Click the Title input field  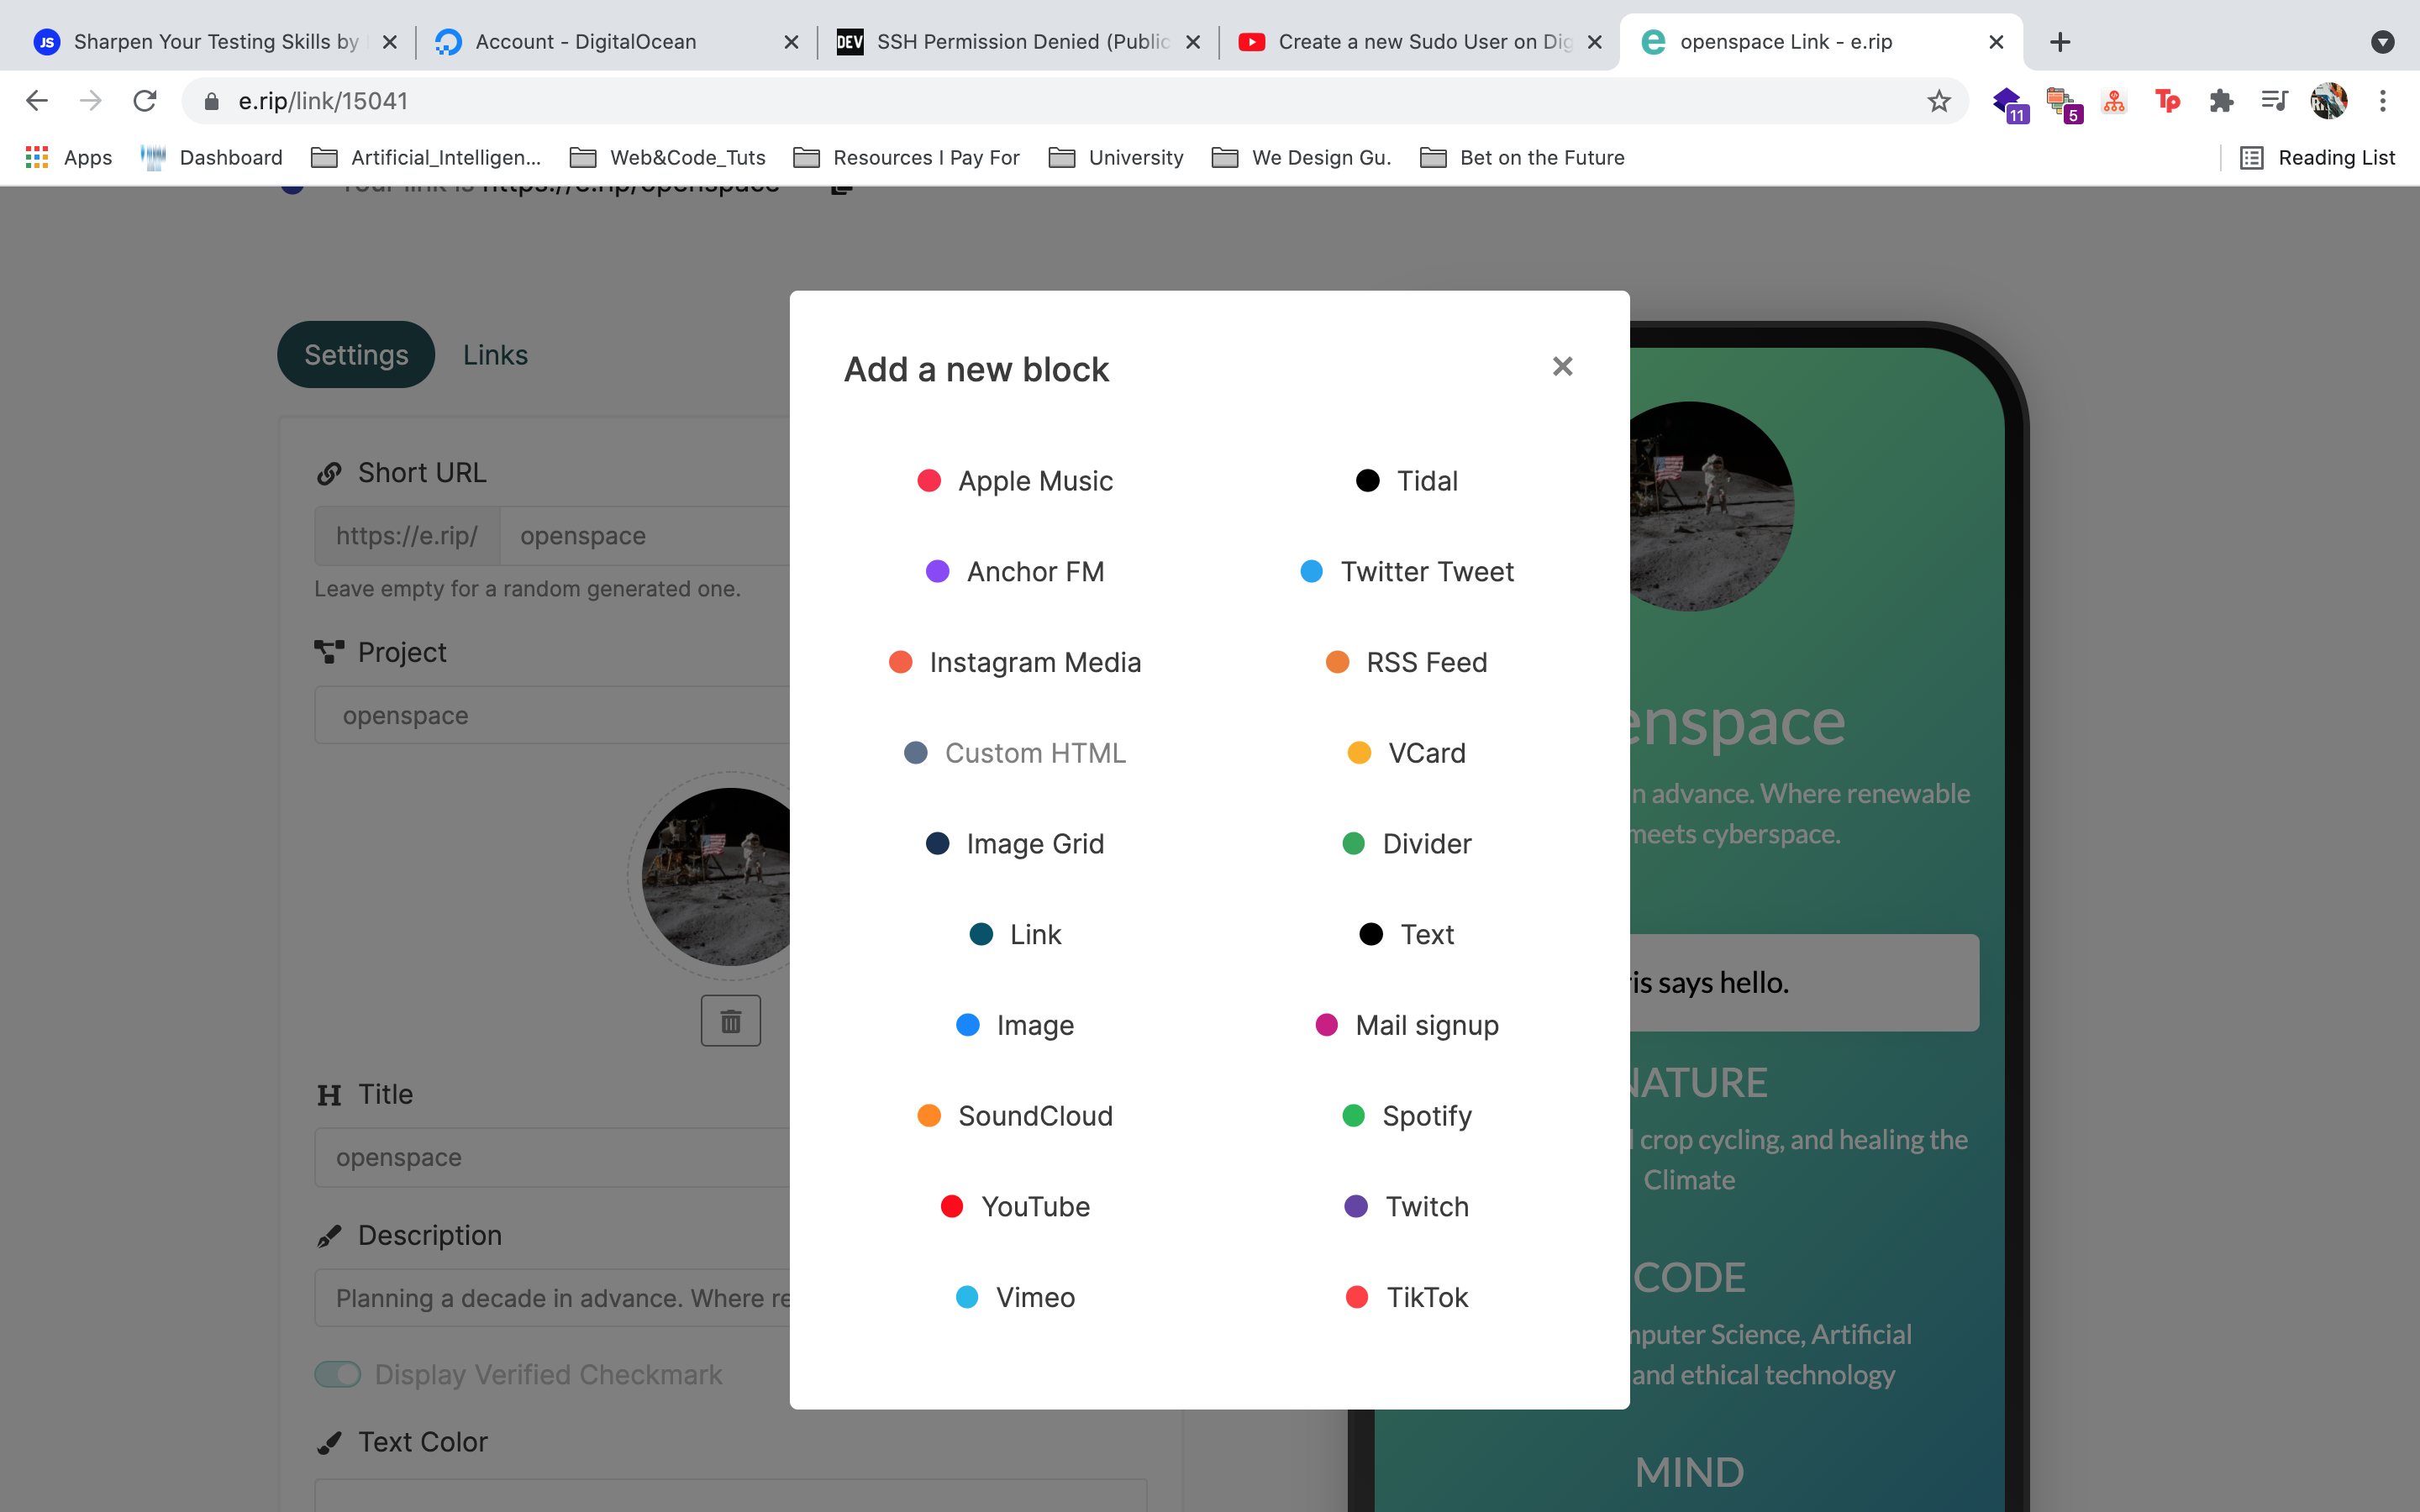coord(552,1158)
